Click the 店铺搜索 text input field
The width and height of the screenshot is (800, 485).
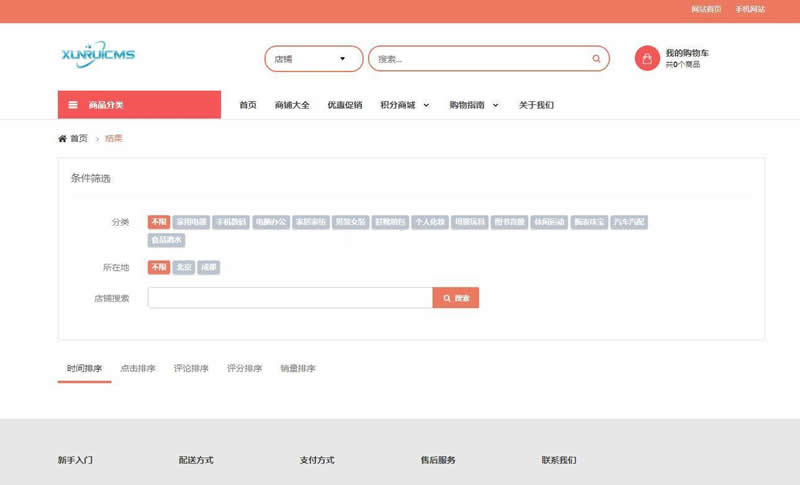pyautogui.click(x=290, y=298)
